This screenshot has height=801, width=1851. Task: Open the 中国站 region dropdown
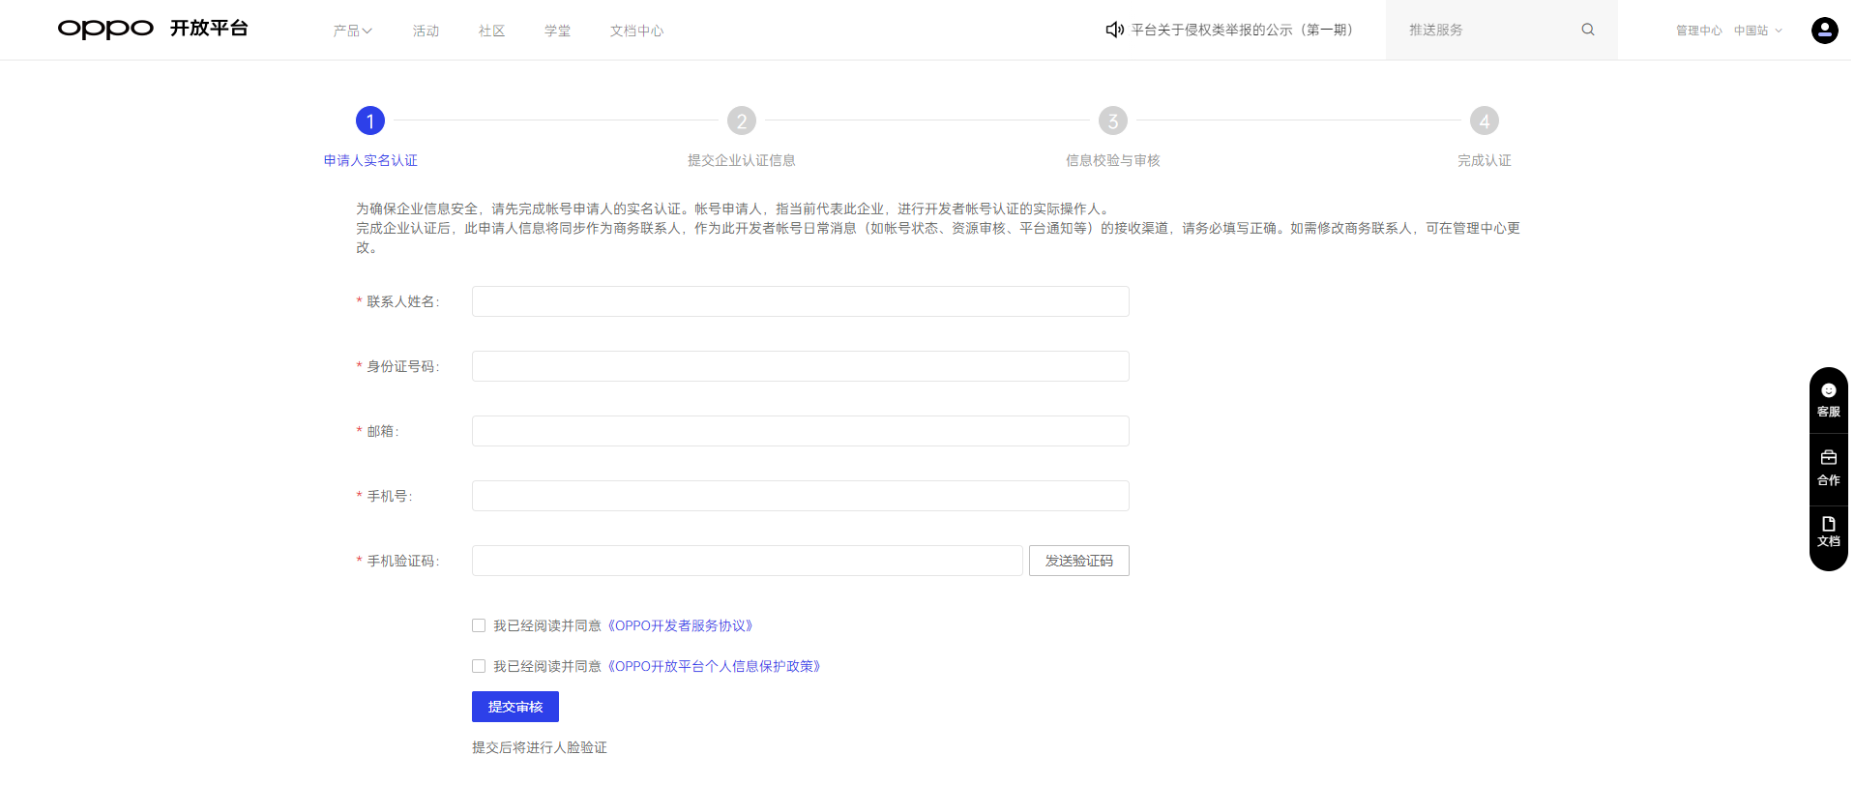(1757, 31)
